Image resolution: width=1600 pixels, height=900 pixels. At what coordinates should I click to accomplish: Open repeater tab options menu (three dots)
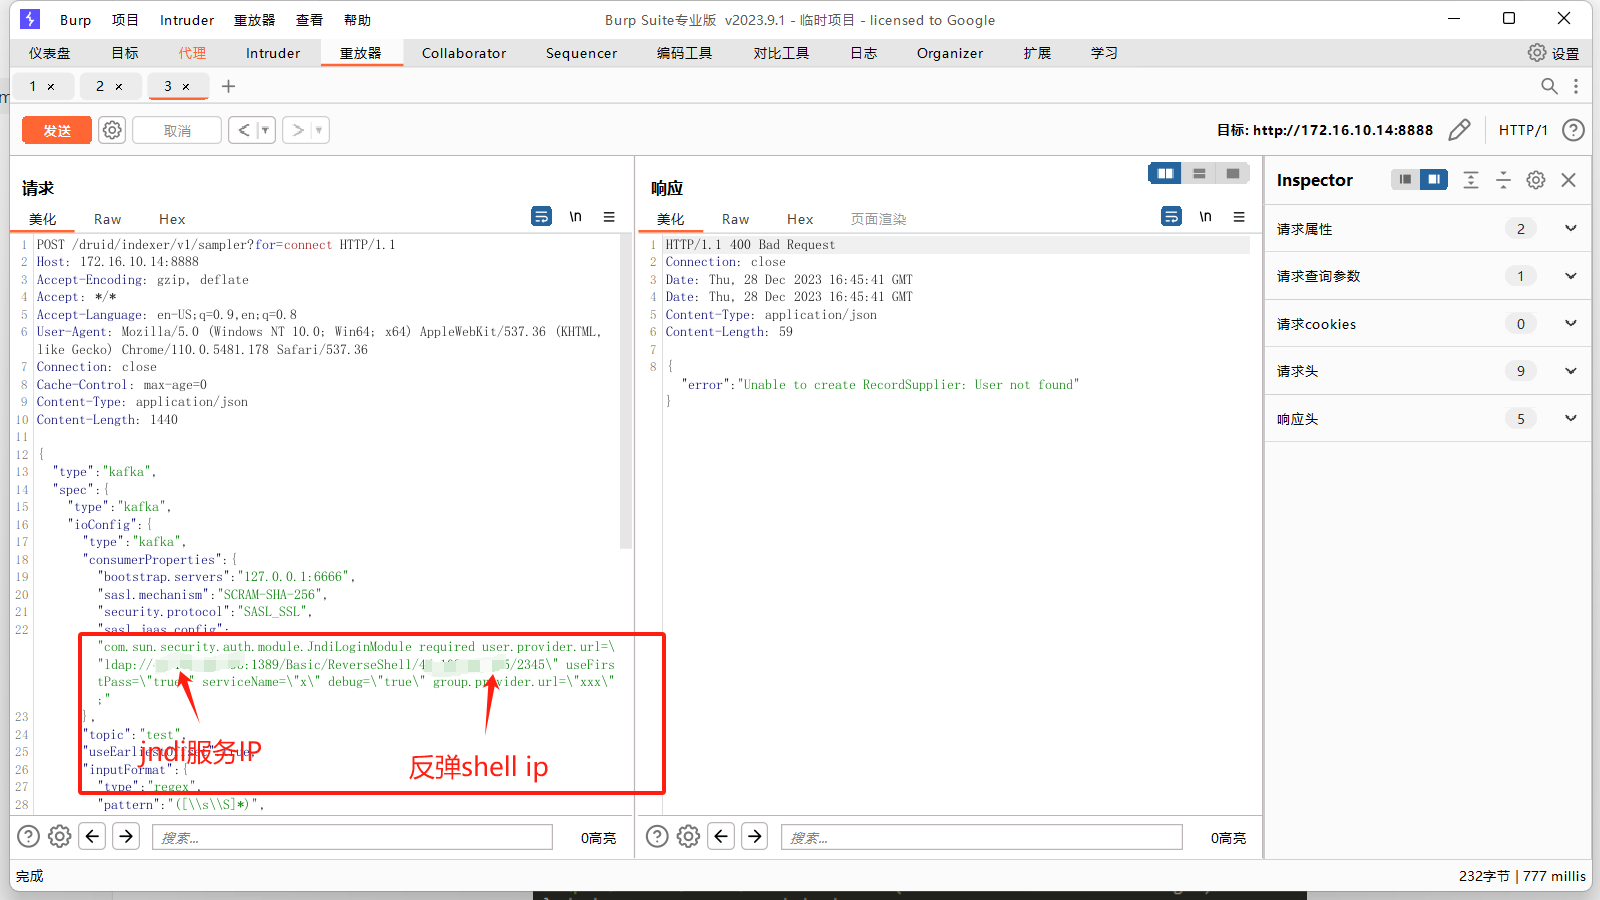(x=1576, y=86)
